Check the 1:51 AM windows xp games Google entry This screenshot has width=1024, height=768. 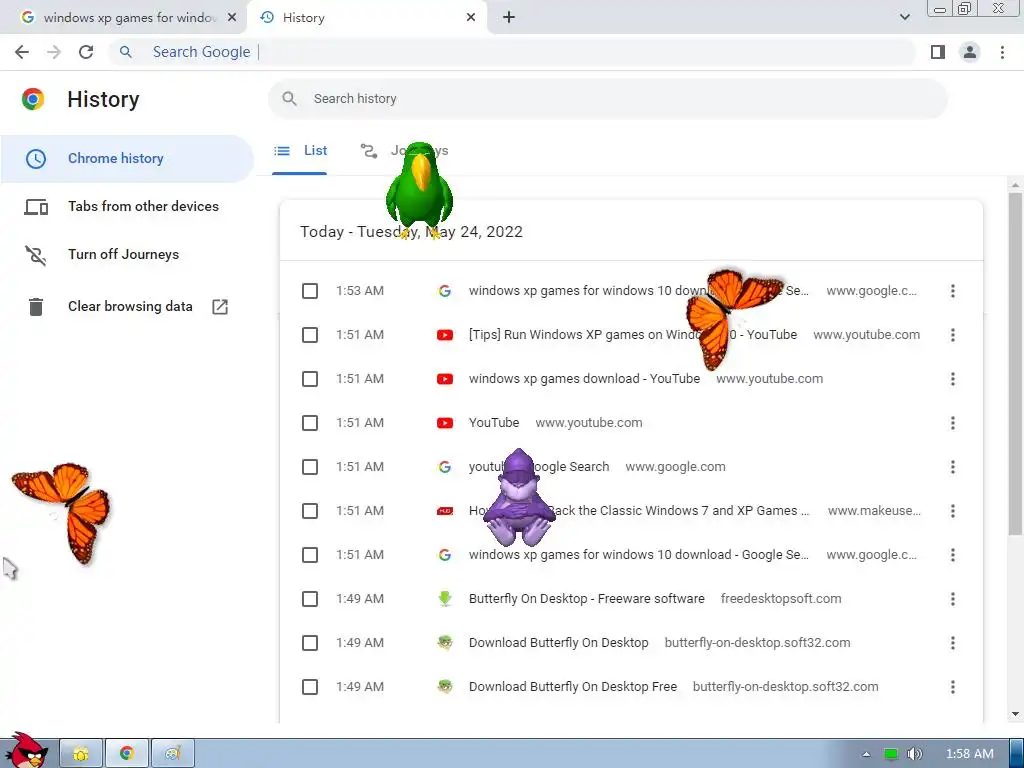pos(310,555)
